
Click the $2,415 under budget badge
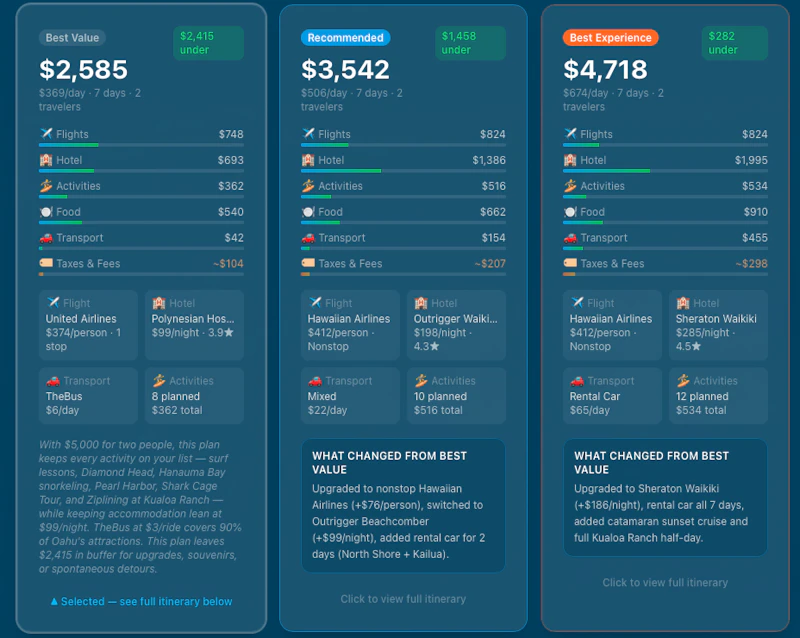[x=208, y=43]
